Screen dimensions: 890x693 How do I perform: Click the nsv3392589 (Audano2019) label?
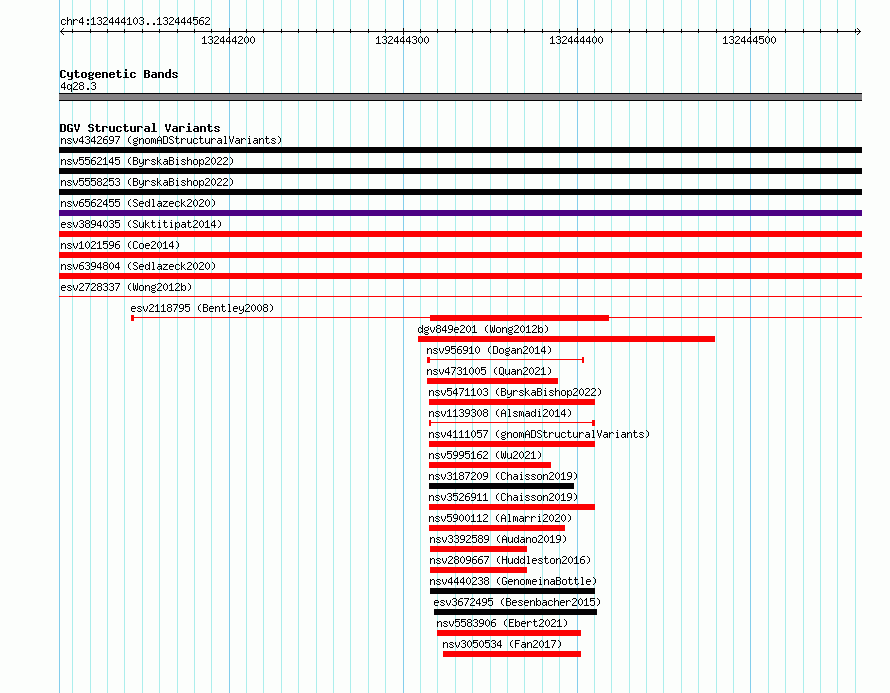click(x=498, y=539)
